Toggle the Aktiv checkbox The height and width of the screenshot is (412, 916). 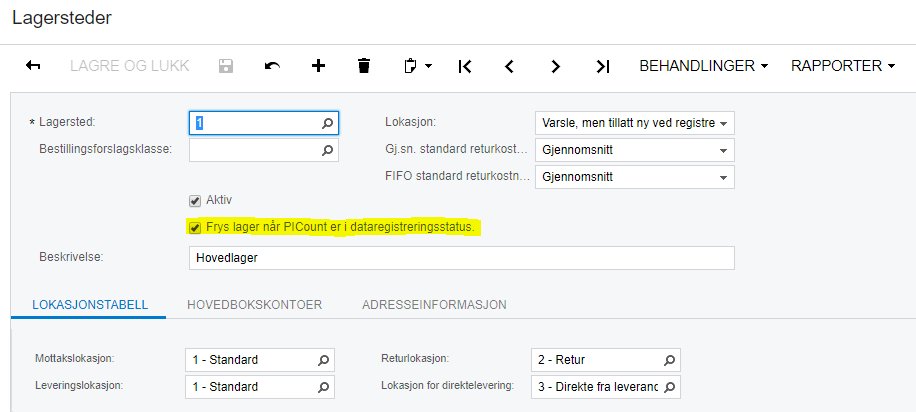195,200
